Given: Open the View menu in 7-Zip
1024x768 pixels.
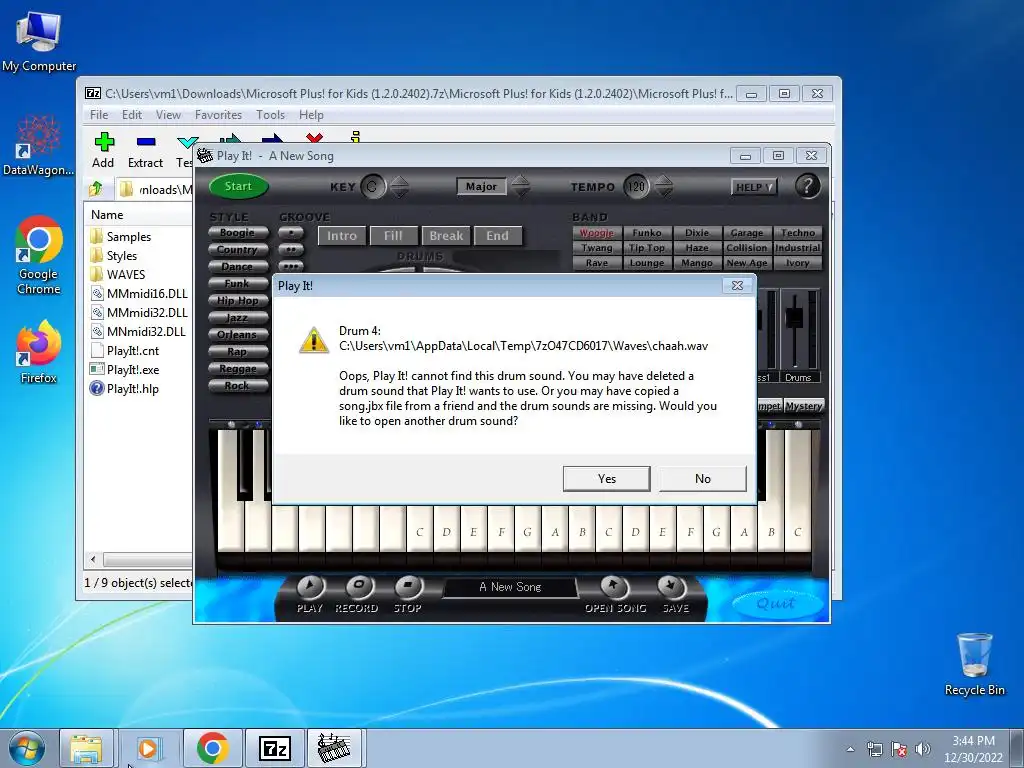Looking at the screenshot, I should tap(168, 115).
